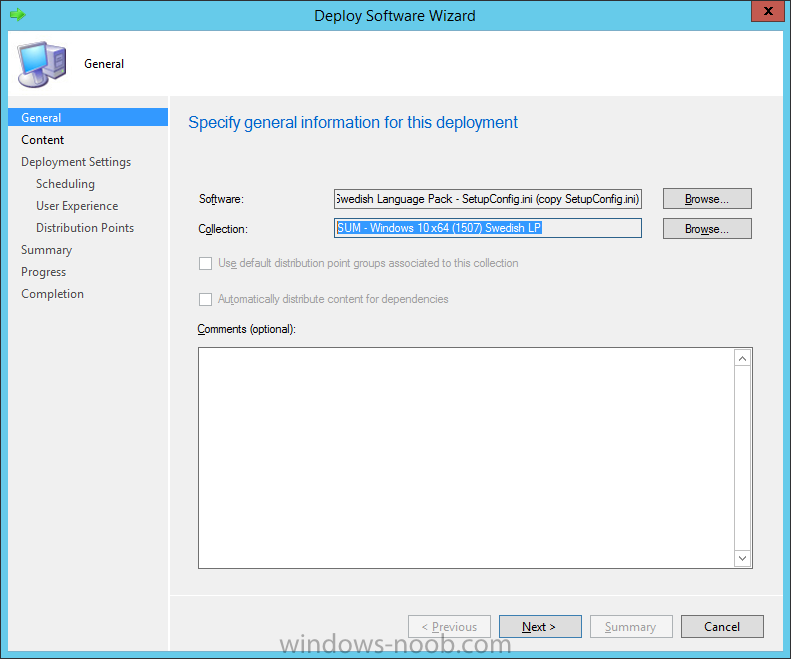Open the User Experience step
This screenshot has width=791, height=659.
click(x=77, y=206)
